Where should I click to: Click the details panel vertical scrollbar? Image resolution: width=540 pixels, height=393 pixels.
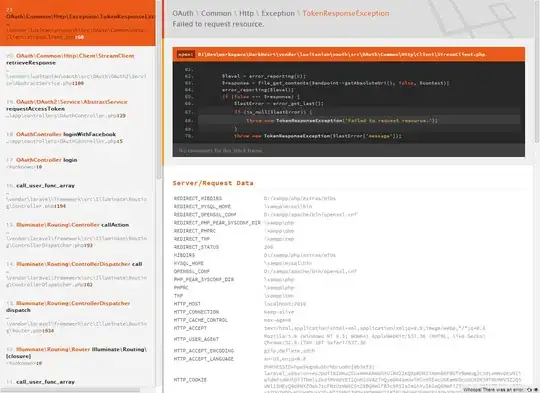coord(537,72)
